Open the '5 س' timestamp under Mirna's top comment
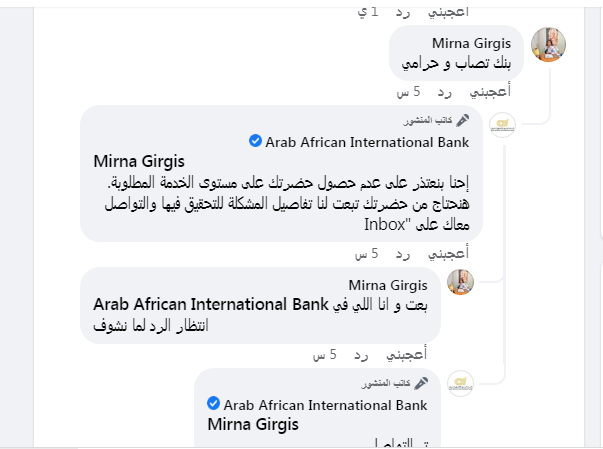Image resolution: width=603 pixels, height=449 pixels. coord(406,92)
